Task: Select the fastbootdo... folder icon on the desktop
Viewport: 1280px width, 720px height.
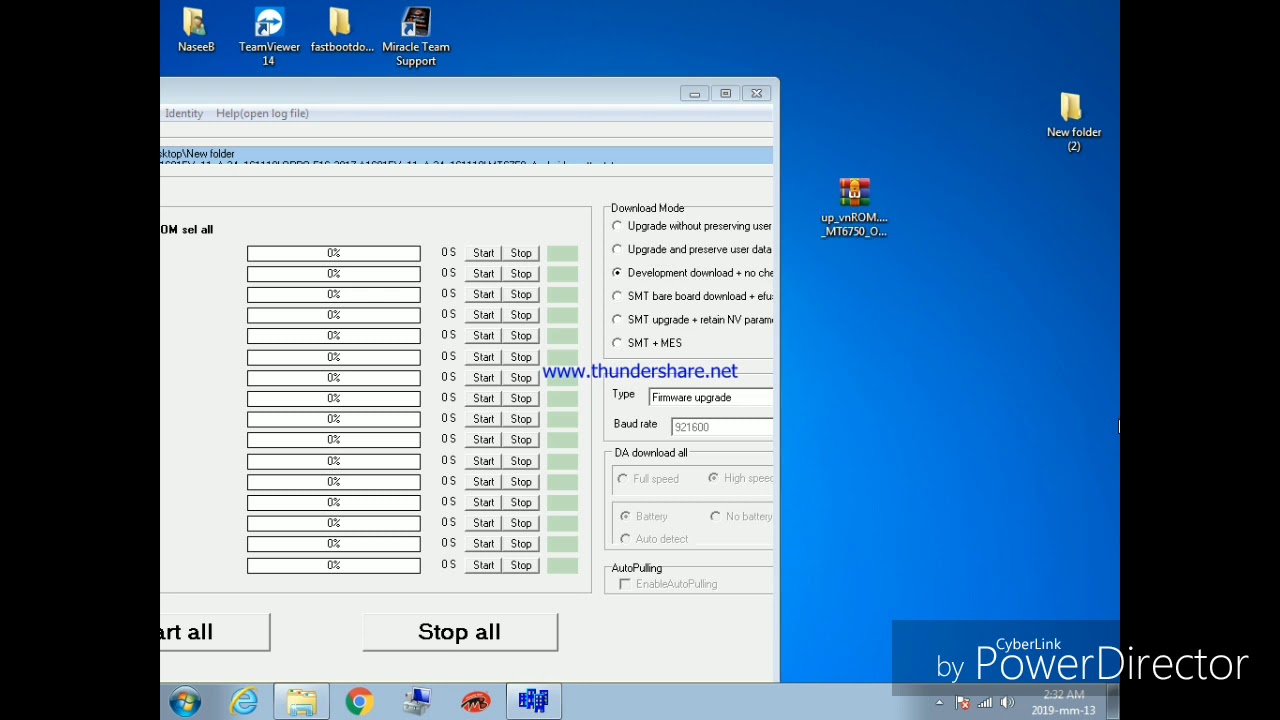Action: coord(342,31)
